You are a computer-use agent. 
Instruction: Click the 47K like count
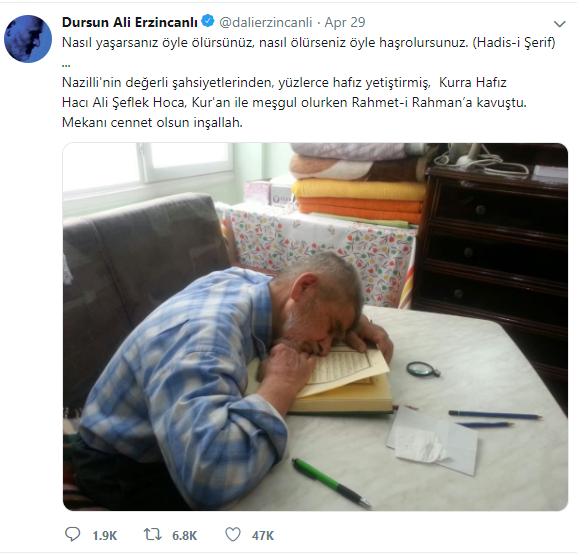[x=263, y=536]
